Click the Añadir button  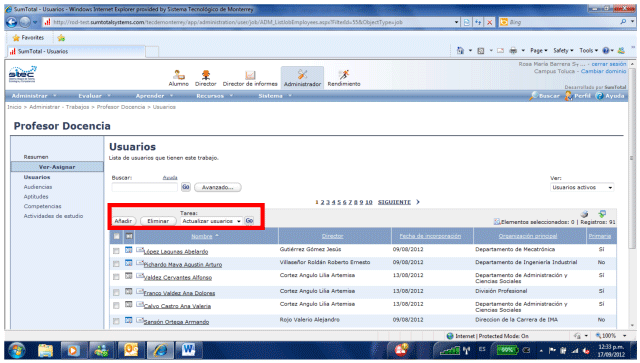coord(123,221)
